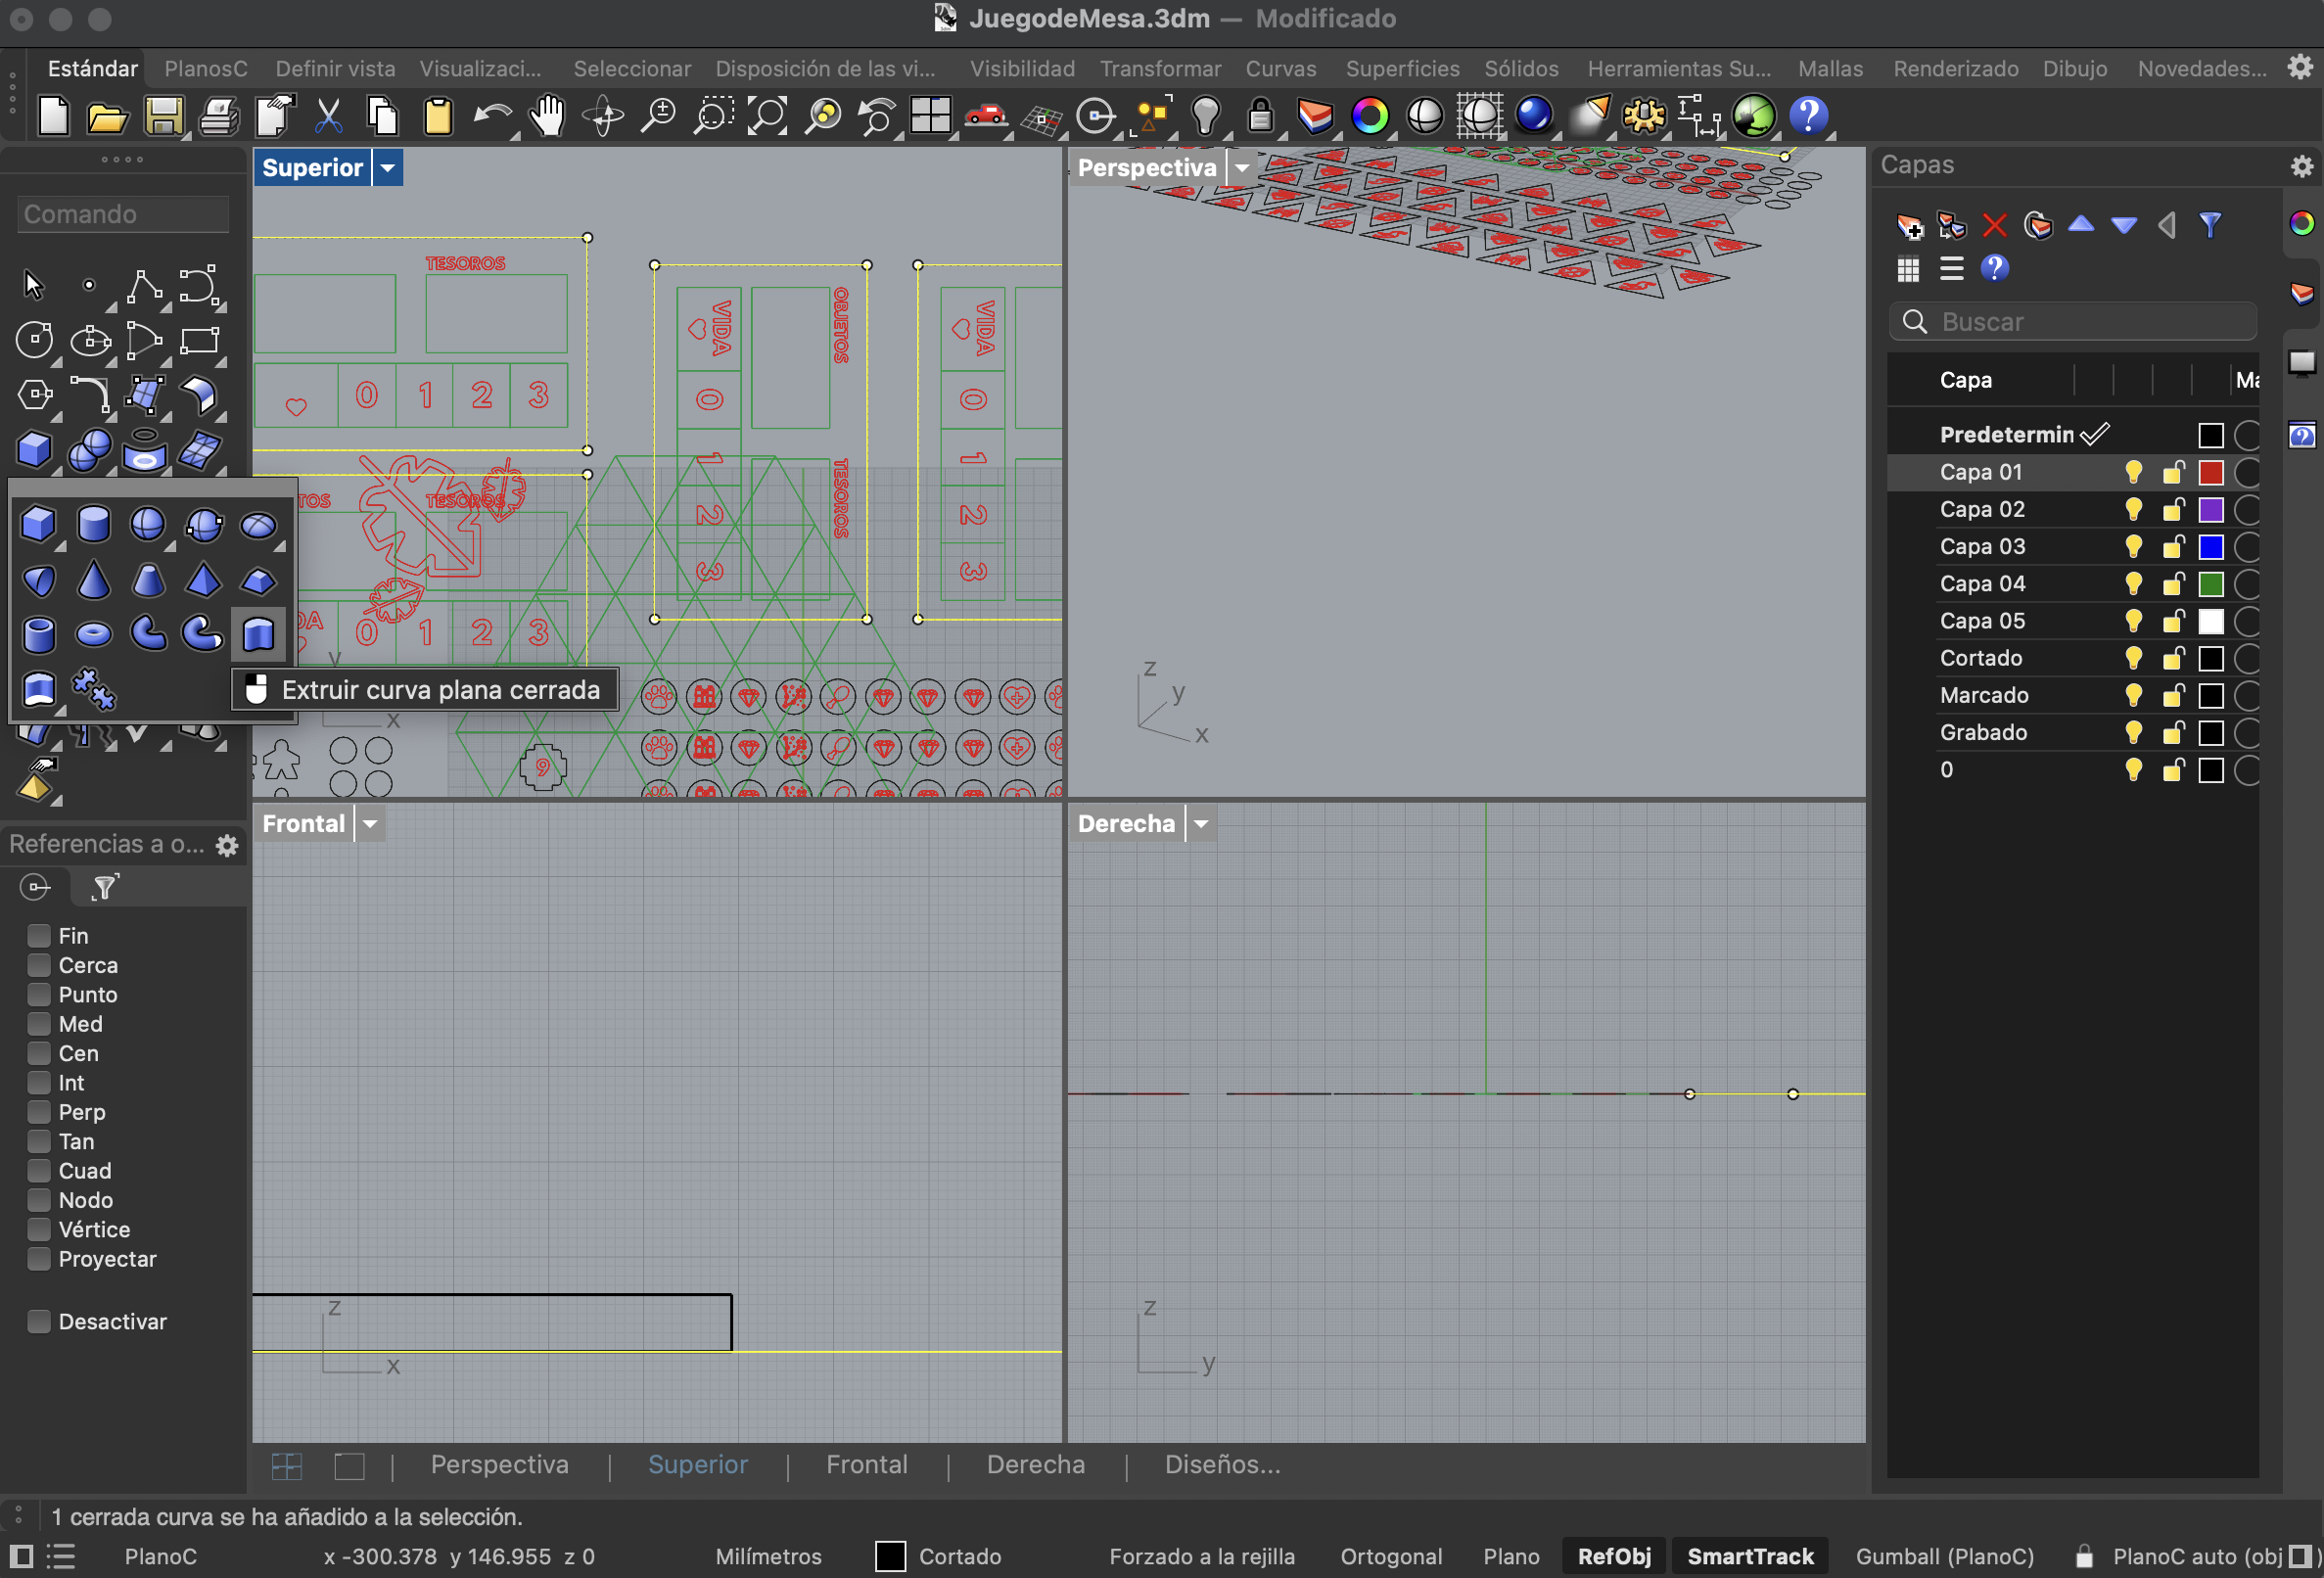Toggle SmartTrack in the status bar

pos(1750,1556)
